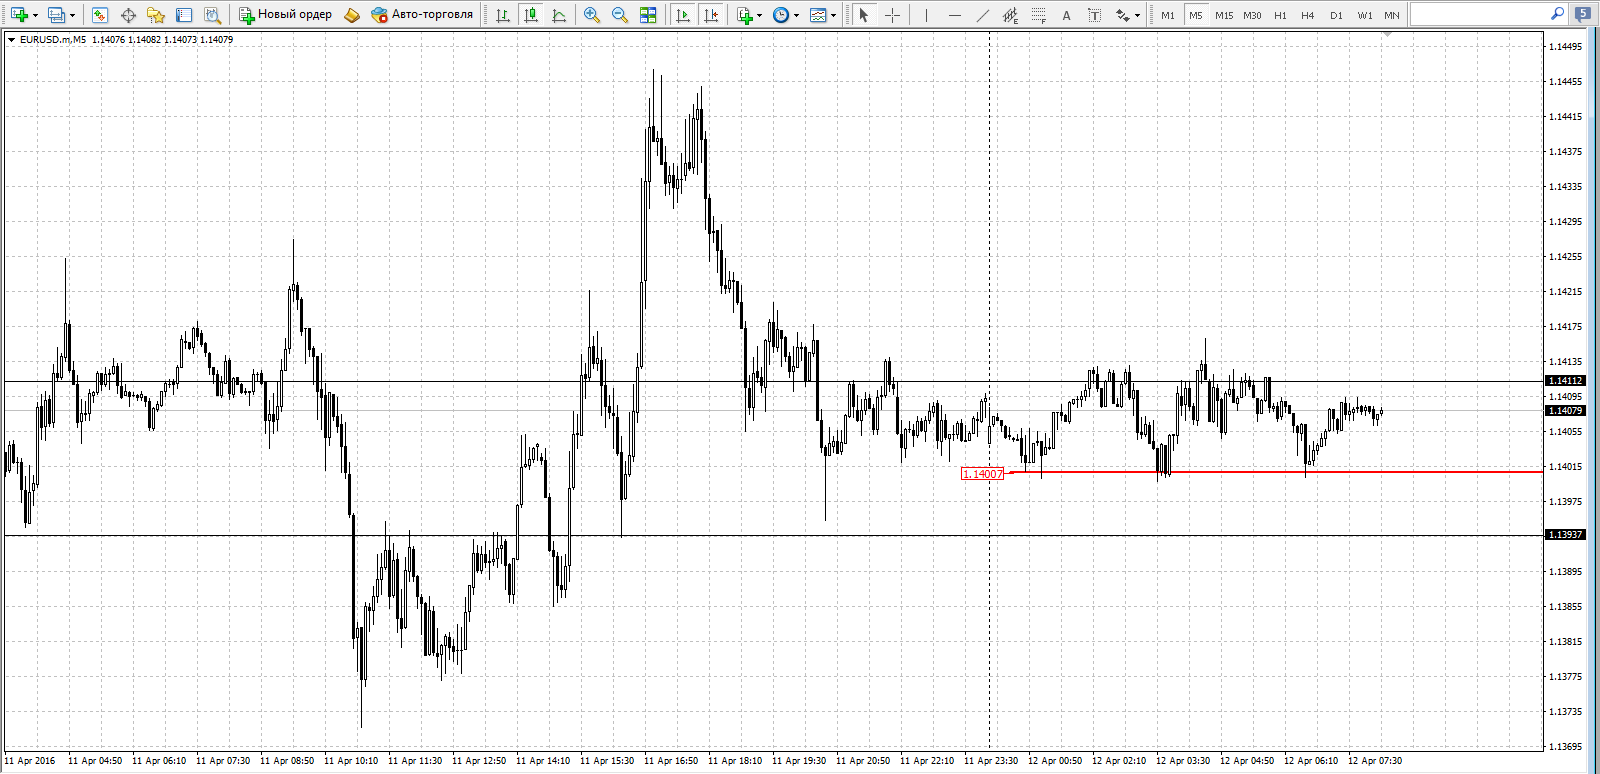Click the 1.14112 price level label

(1565, 381)
